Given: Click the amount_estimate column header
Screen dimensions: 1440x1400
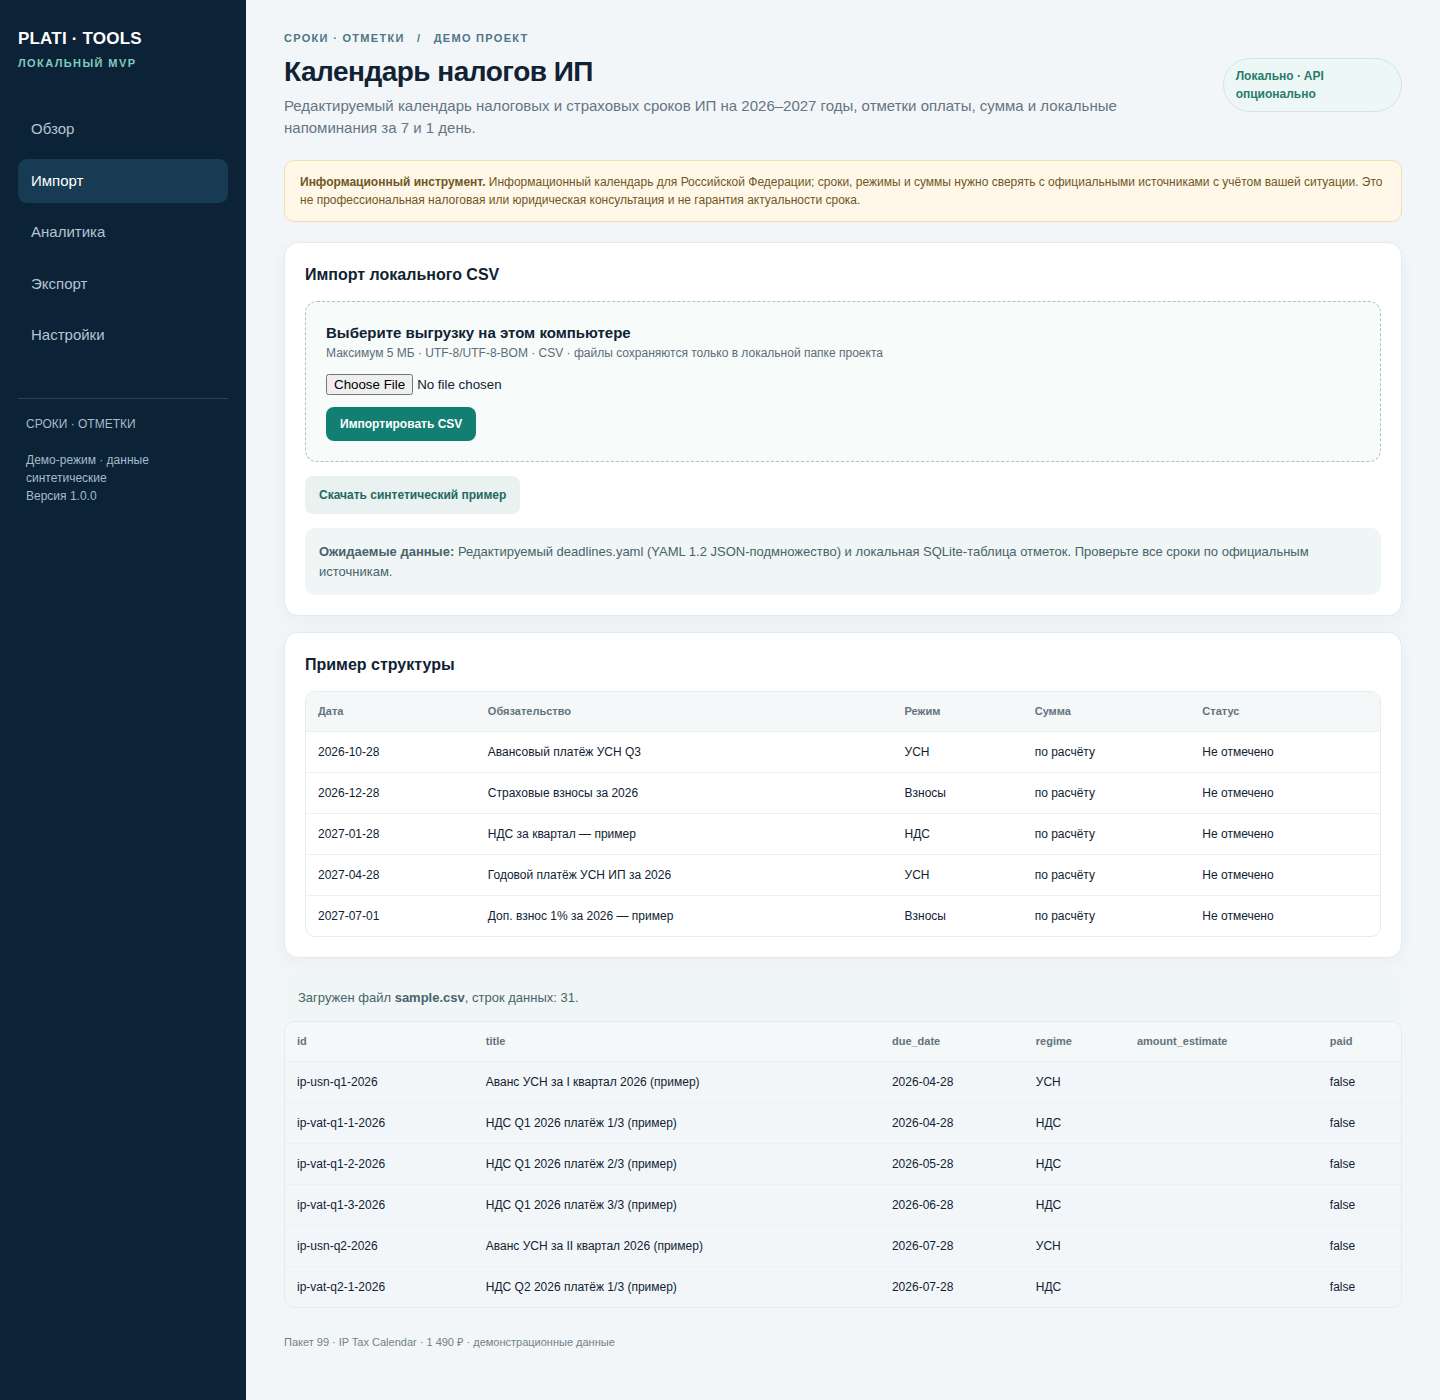Looking at the screenshot, I should [x=1182, y=1041].
